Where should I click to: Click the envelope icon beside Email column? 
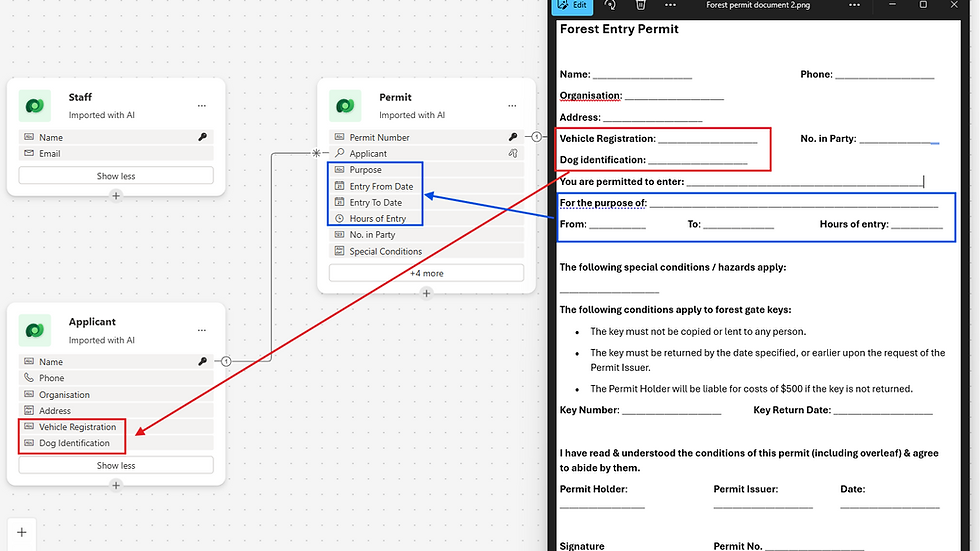[29, 153]
